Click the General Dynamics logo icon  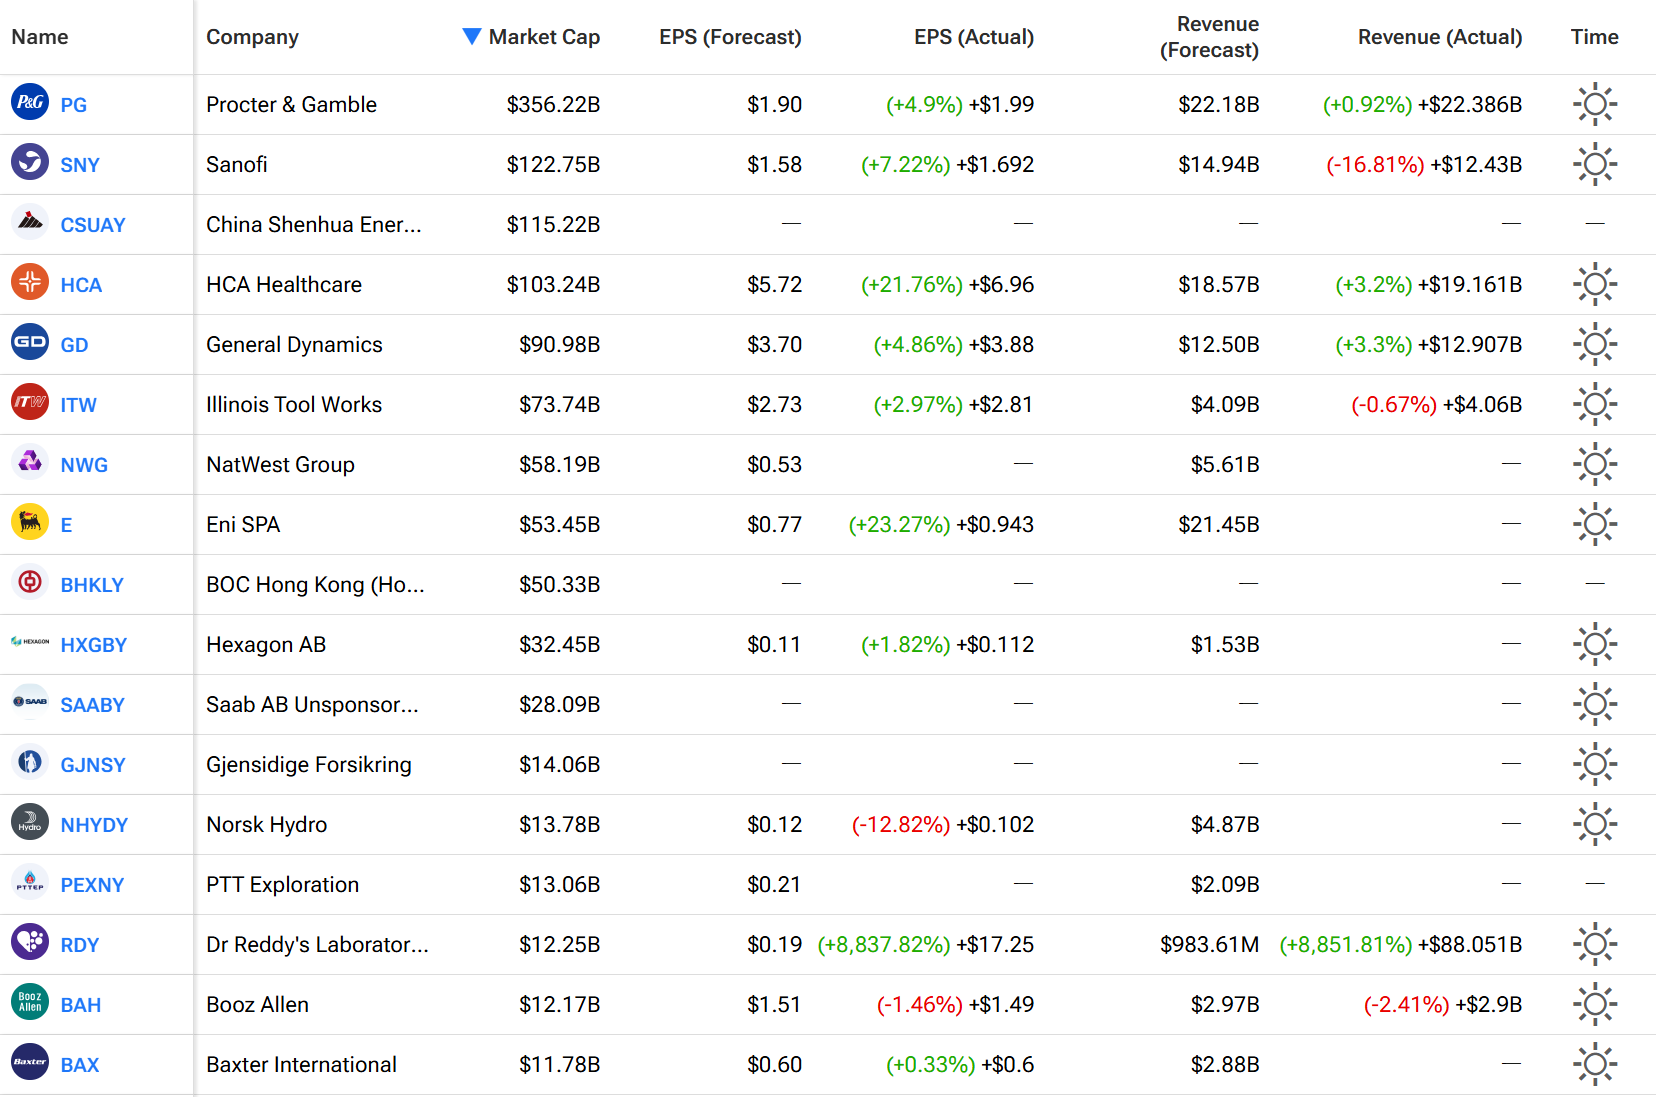(x=30, y=342)
